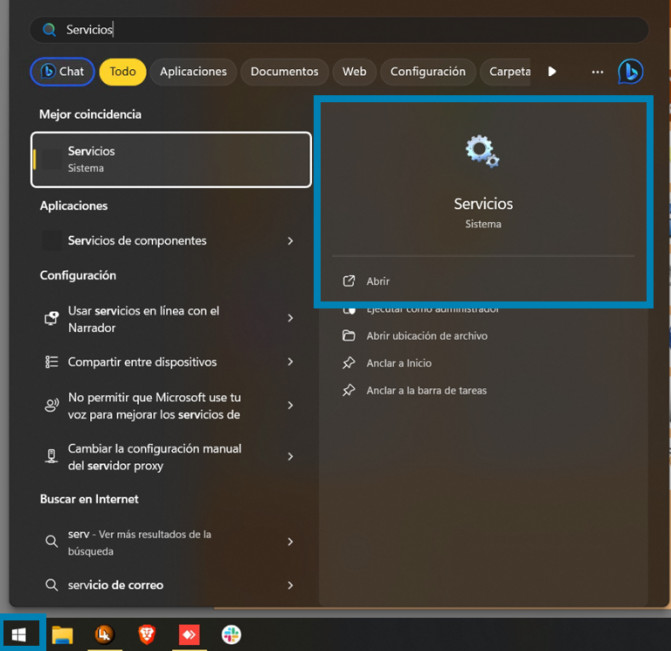Click the Bing icon in search panel
Image resolution: width=671 pixels, height=651 pixels.
tap(629, 72)
